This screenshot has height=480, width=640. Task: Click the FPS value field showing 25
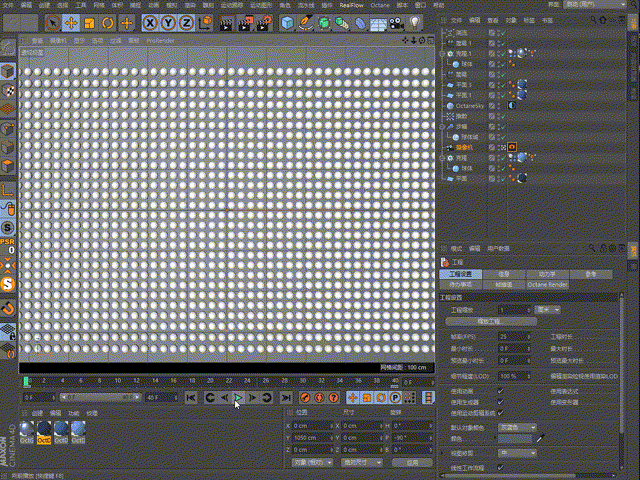tap(514, 337)
